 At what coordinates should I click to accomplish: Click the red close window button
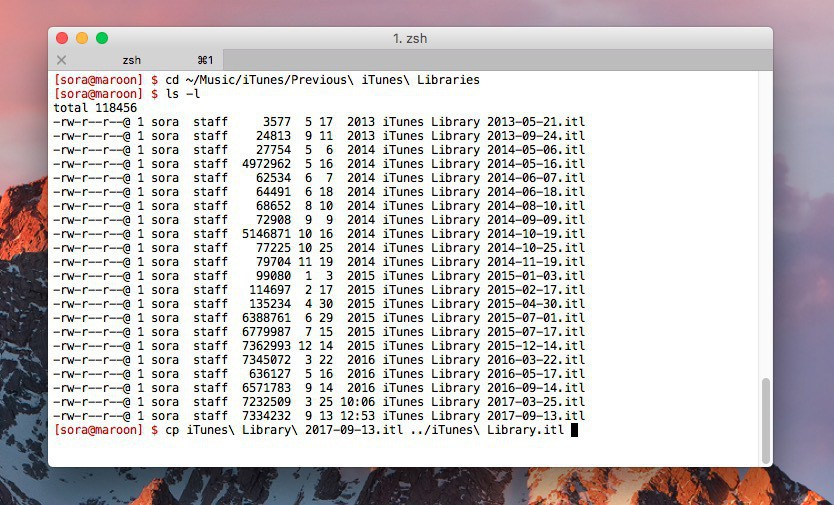[62, 38]
